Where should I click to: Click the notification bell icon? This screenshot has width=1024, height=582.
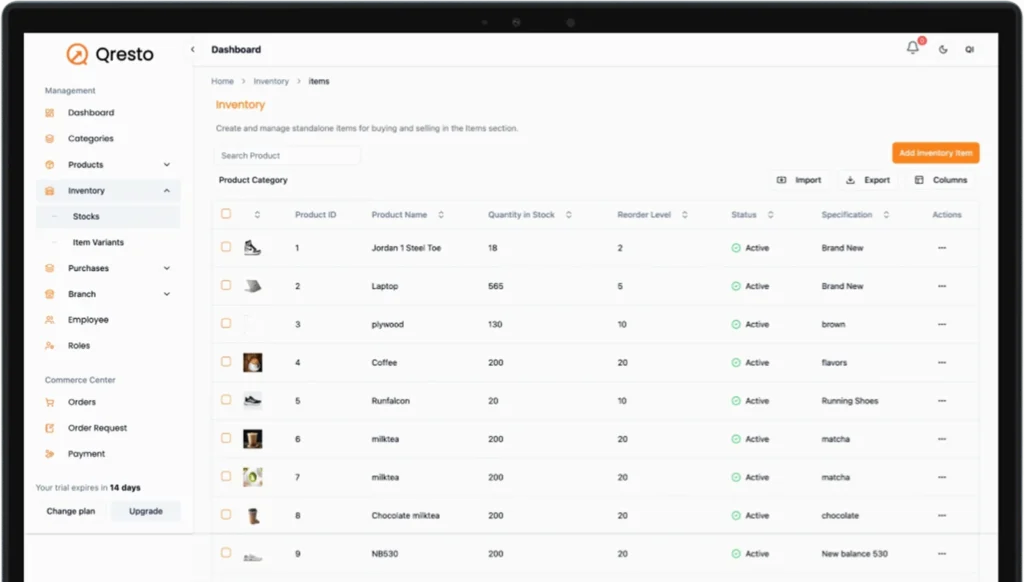click(912, 48)
